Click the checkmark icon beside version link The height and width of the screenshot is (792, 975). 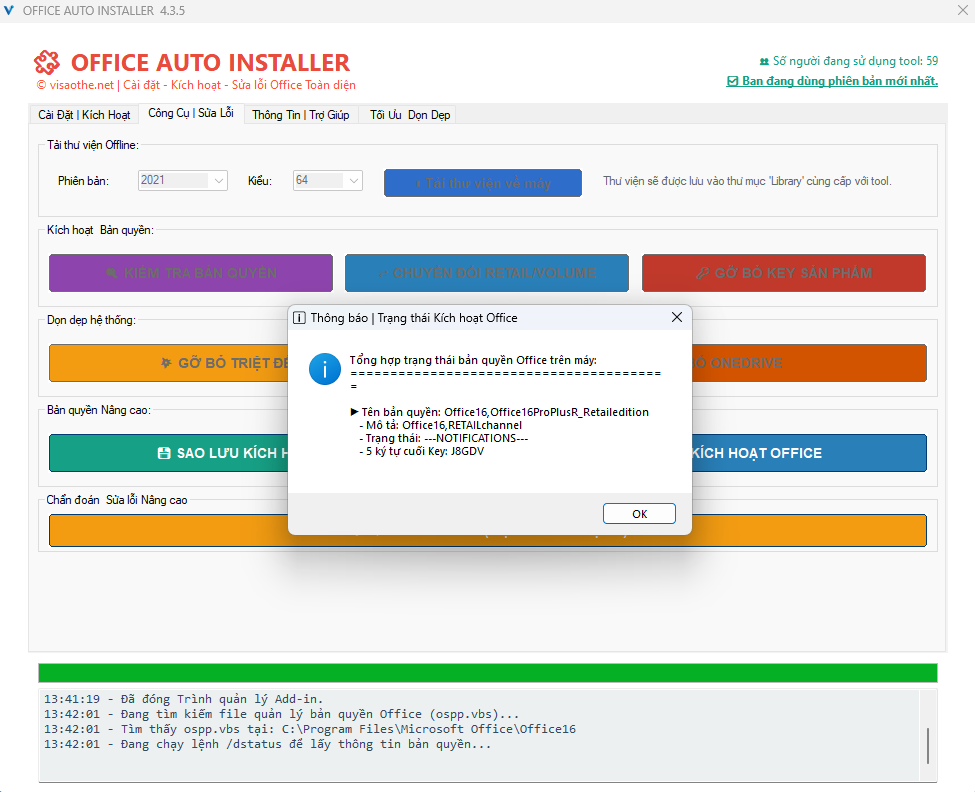coord(732,81)
